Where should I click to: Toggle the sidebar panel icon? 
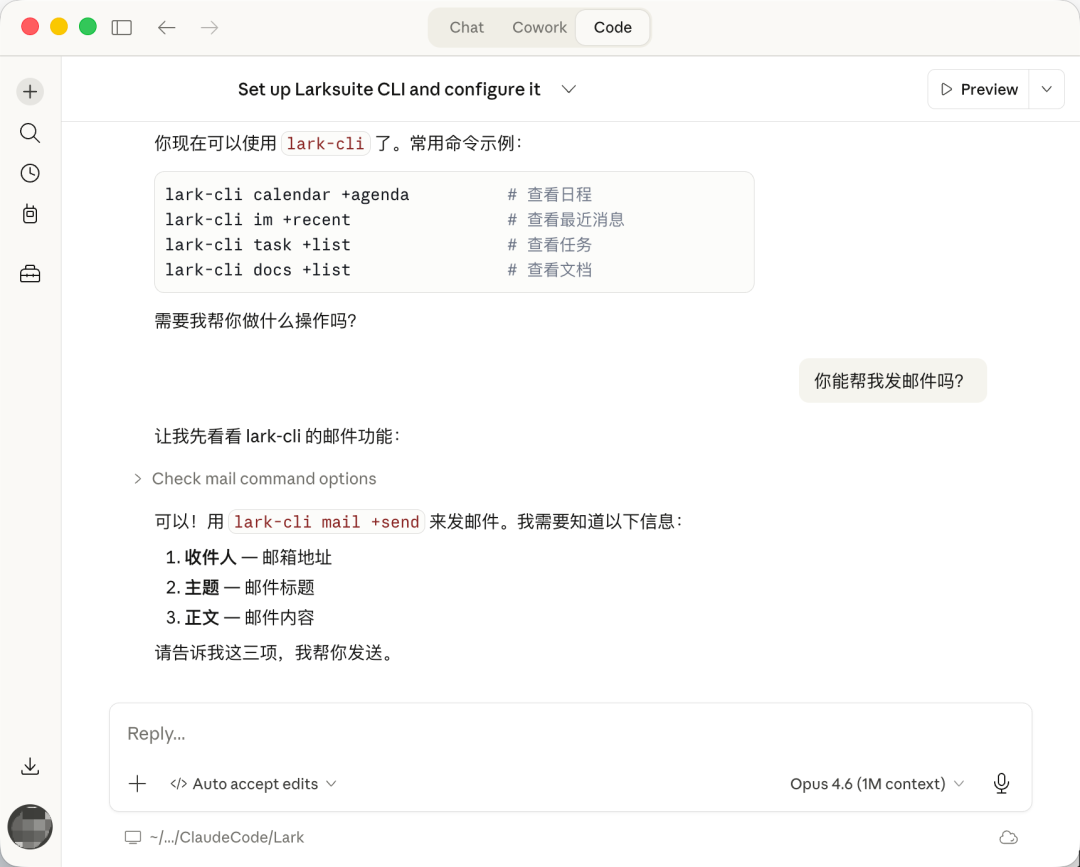(x=122, y=28)
